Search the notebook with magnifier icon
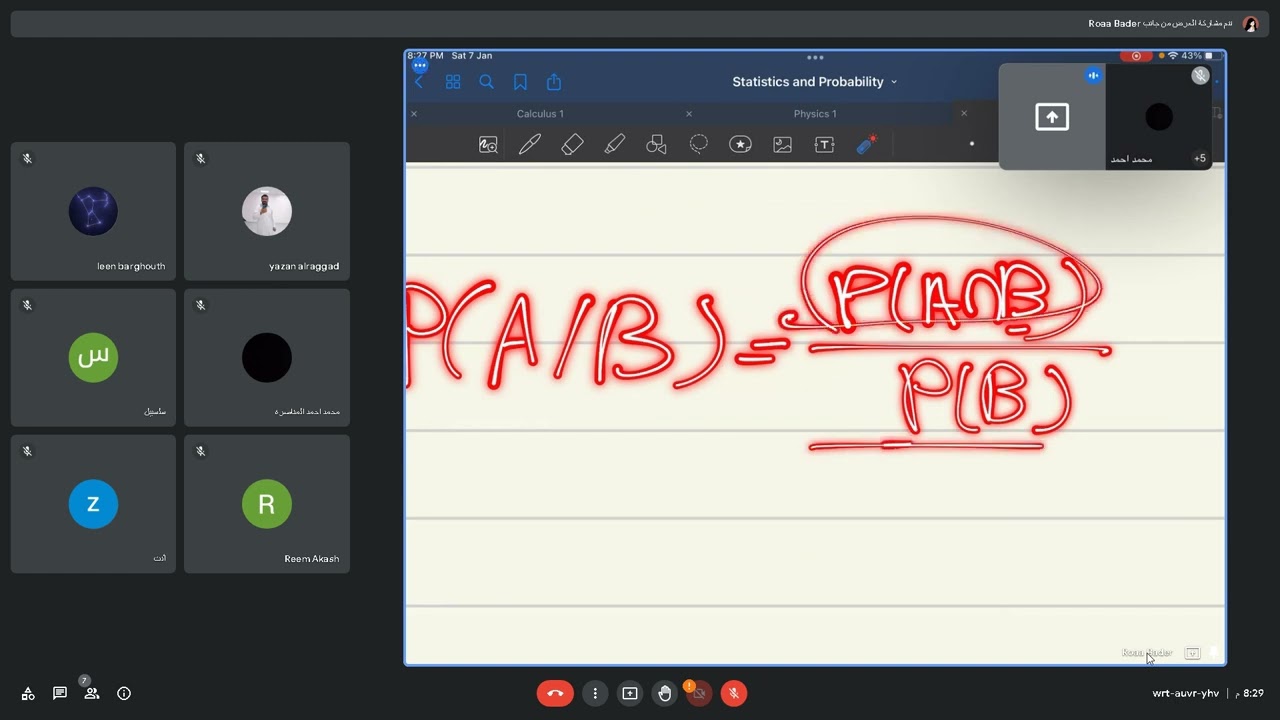 pyautogui.click(x=487, y=82)
